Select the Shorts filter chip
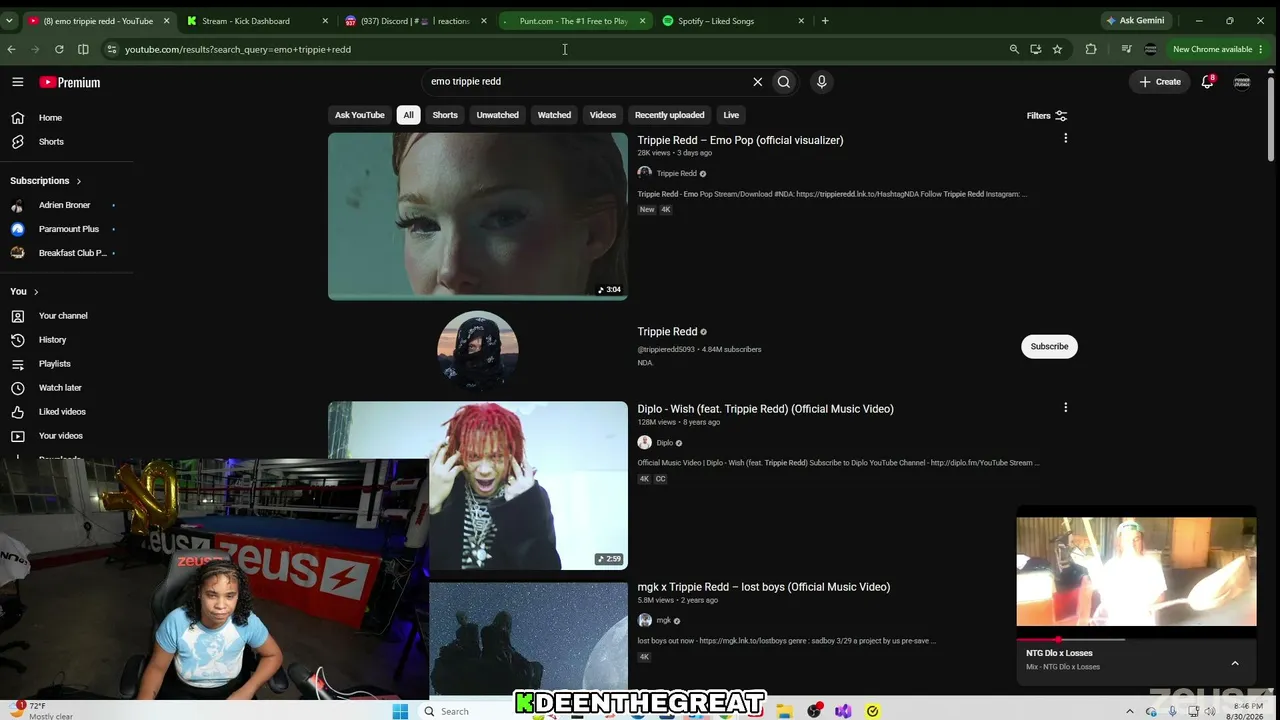The height and width of the screenshot is (720, 1280). pyautogui.click(x=445, y=115)
